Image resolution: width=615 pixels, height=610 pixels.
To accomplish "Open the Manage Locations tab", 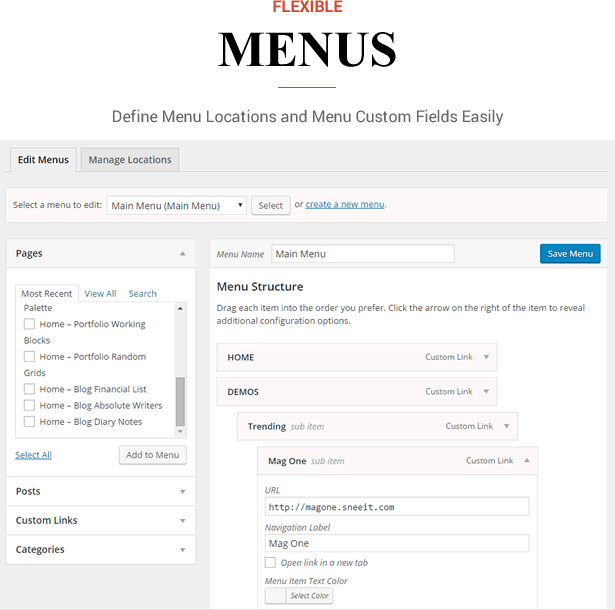I will tap(130, 160).
